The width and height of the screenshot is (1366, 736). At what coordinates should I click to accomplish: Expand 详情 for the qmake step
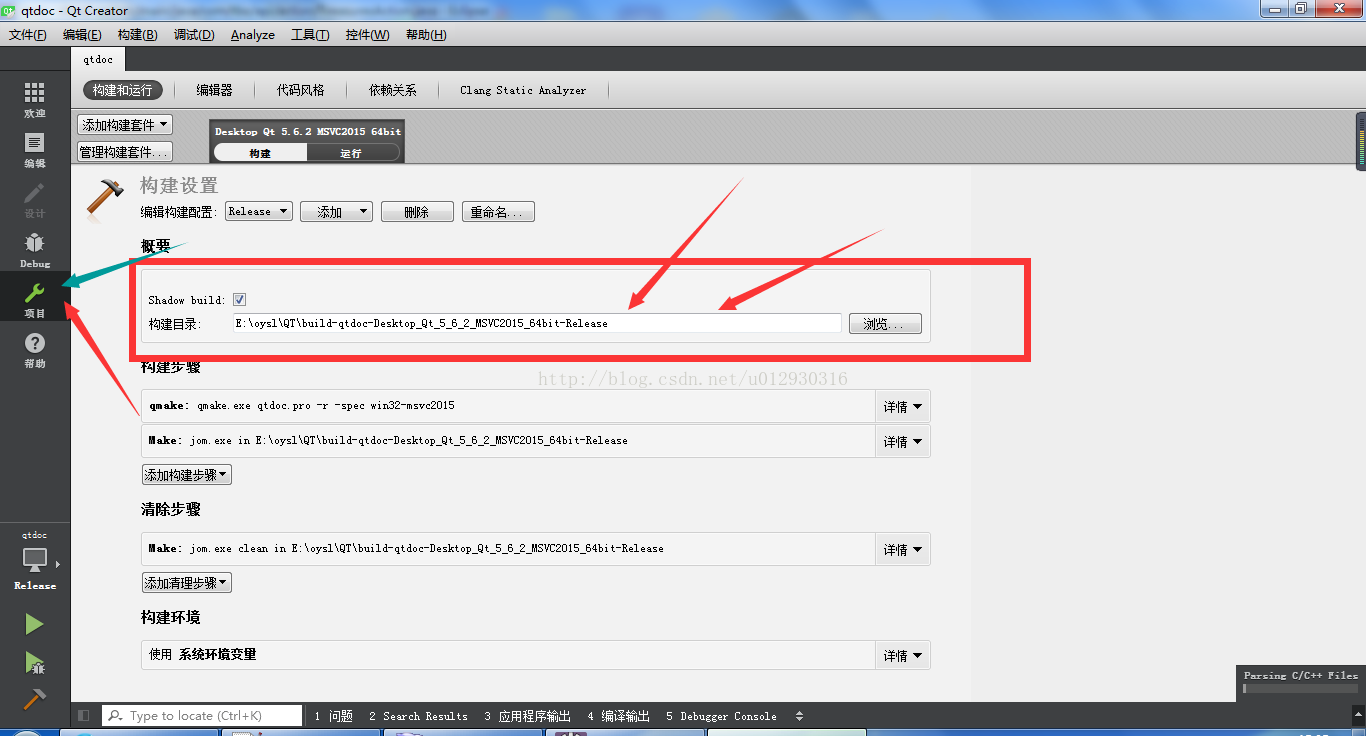902,407
